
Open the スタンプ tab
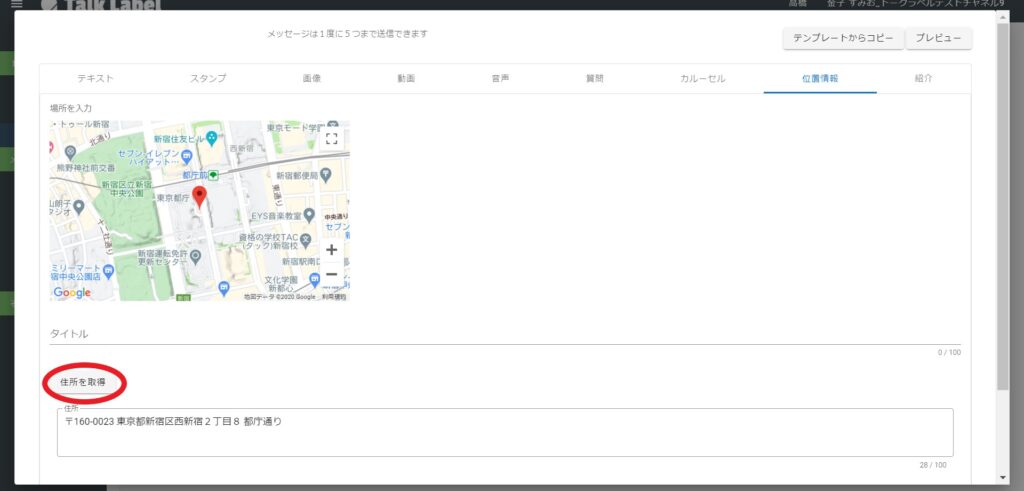[x=208, y=78]
